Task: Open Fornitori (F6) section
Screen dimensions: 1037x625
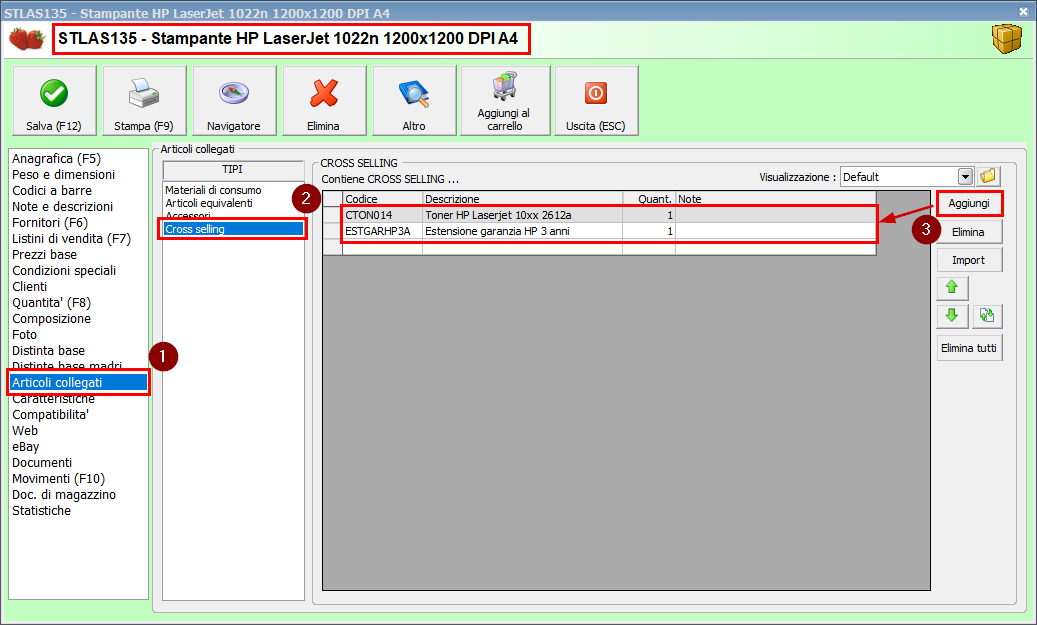Action: coord(50,223)
